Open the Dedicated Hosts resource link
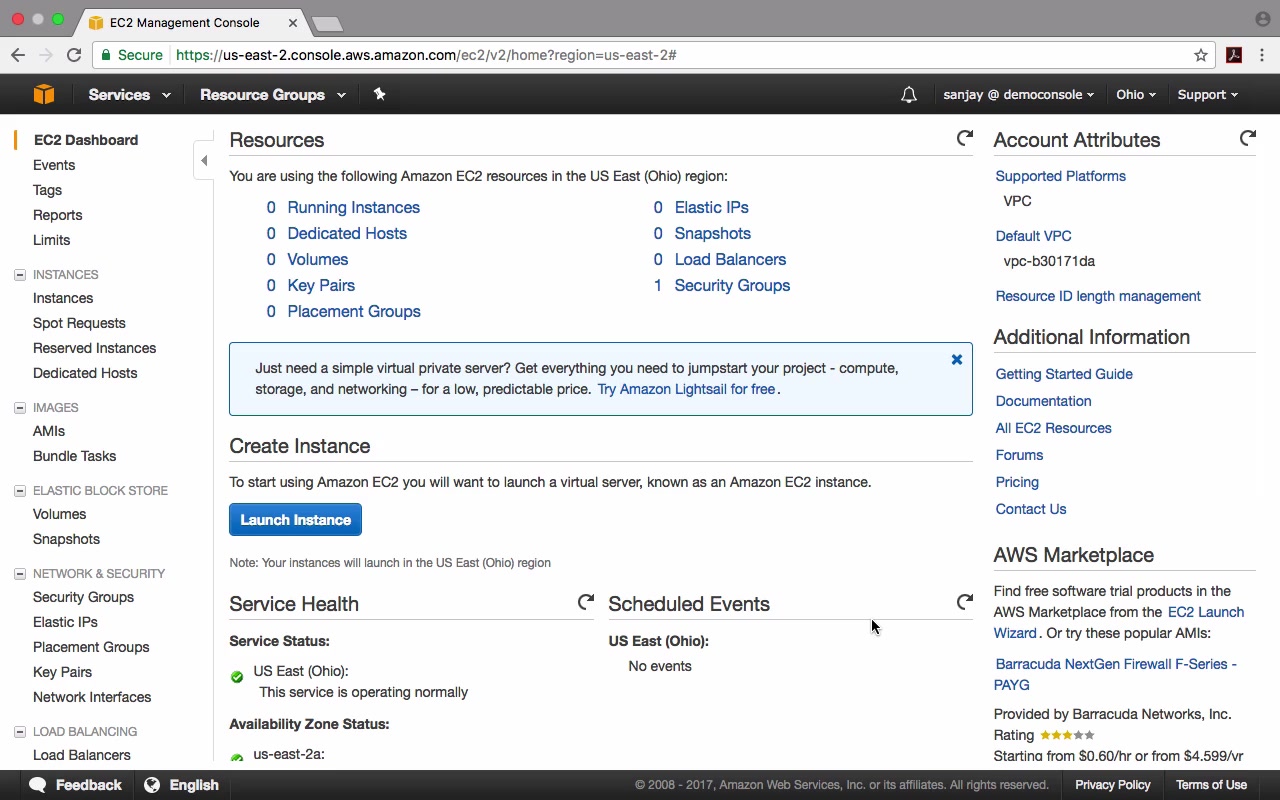This screenshot has height=800, width=1280. 347,233
